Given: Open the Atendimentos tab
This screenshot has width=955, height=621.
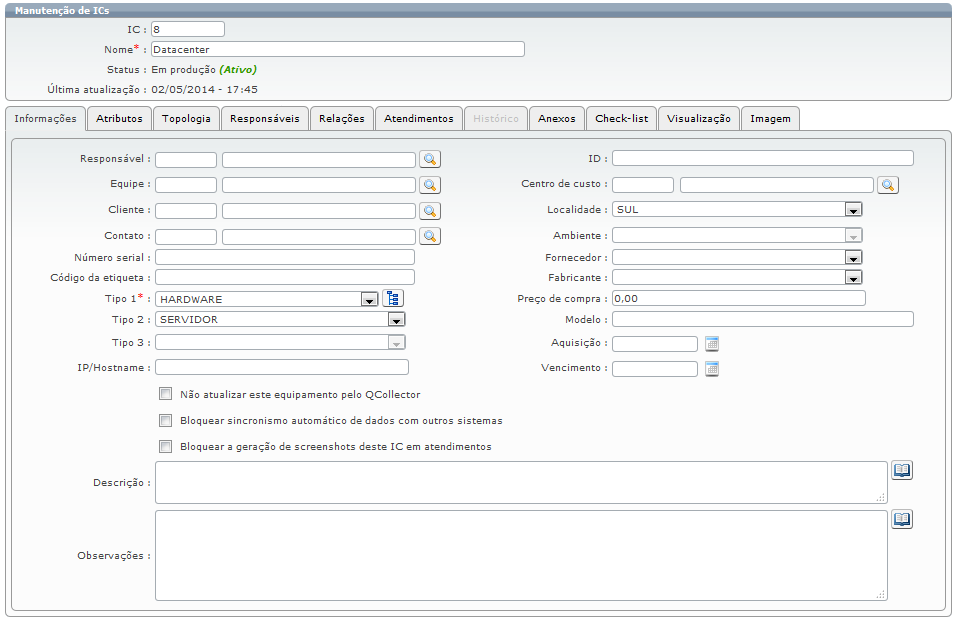Looking at the screenshot, I should [419, 119].
